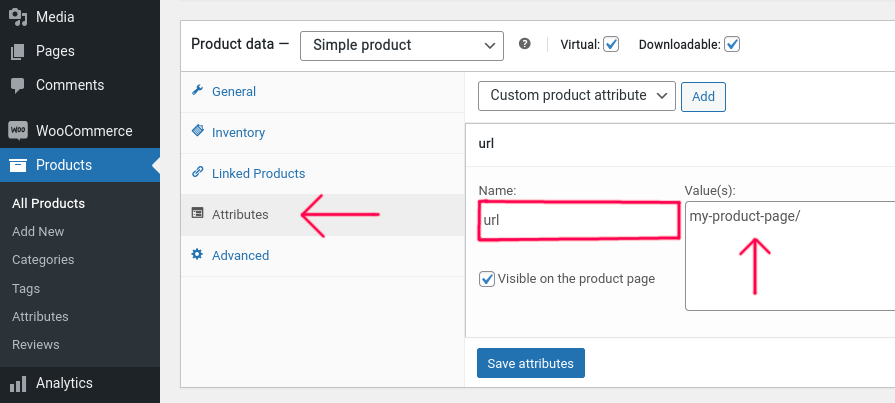Switch to the General tab
895x403 pixels.
[x=322, y=91]
